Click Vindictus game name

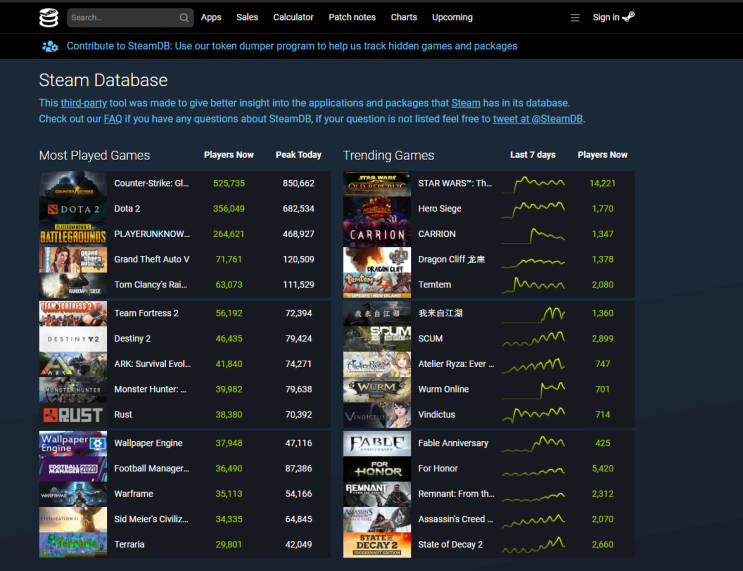[x=436, y=415]
